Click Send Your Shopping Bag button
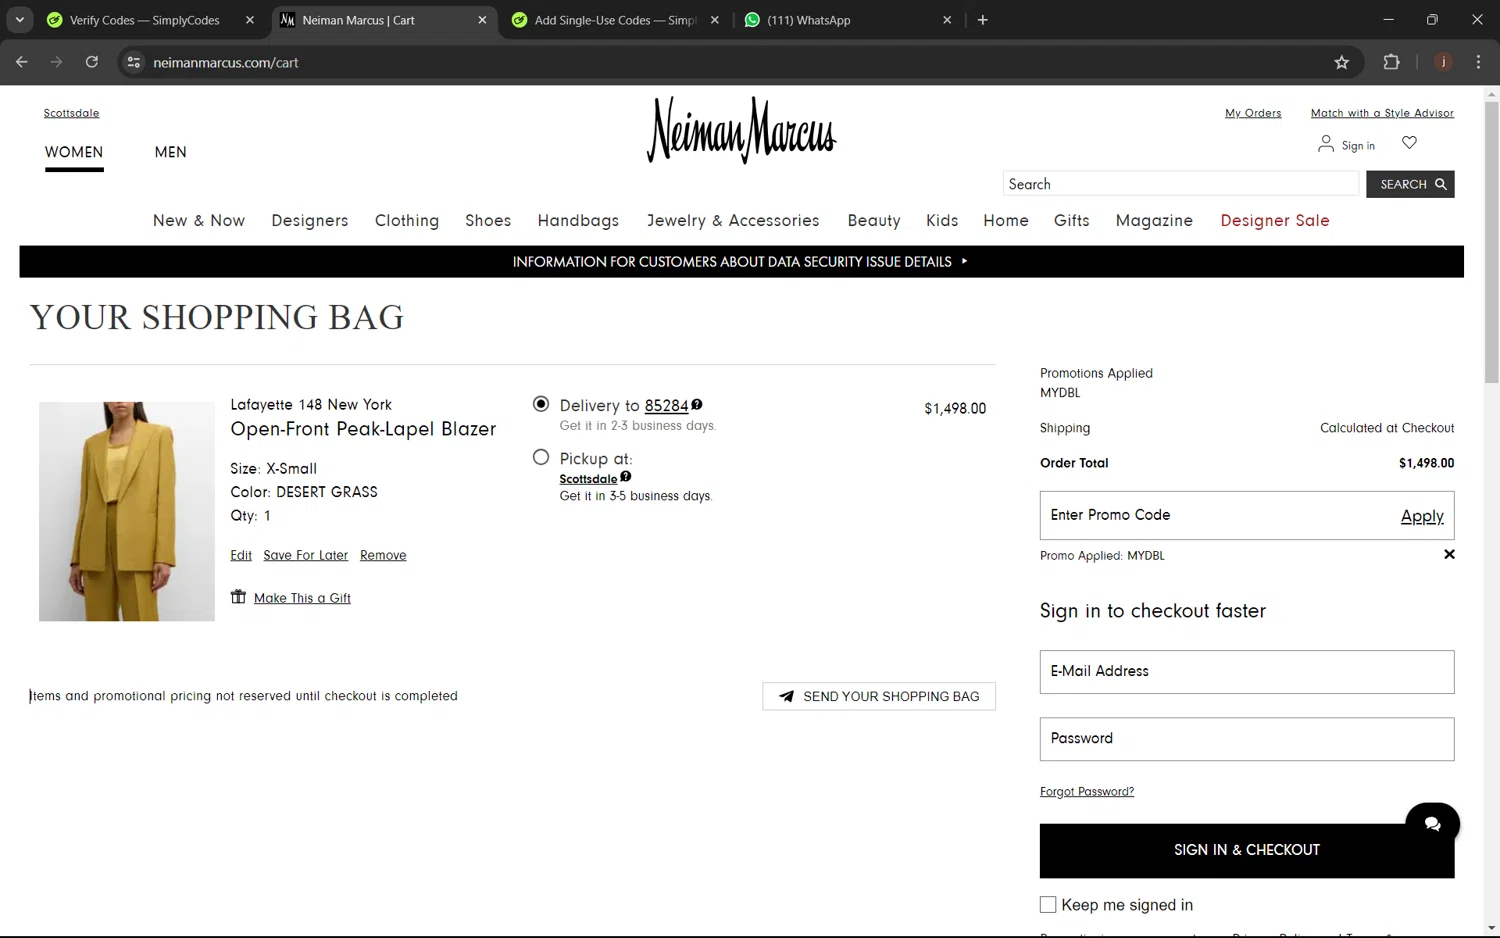Screen dimensions: 1500x938 tap(879, 697)
